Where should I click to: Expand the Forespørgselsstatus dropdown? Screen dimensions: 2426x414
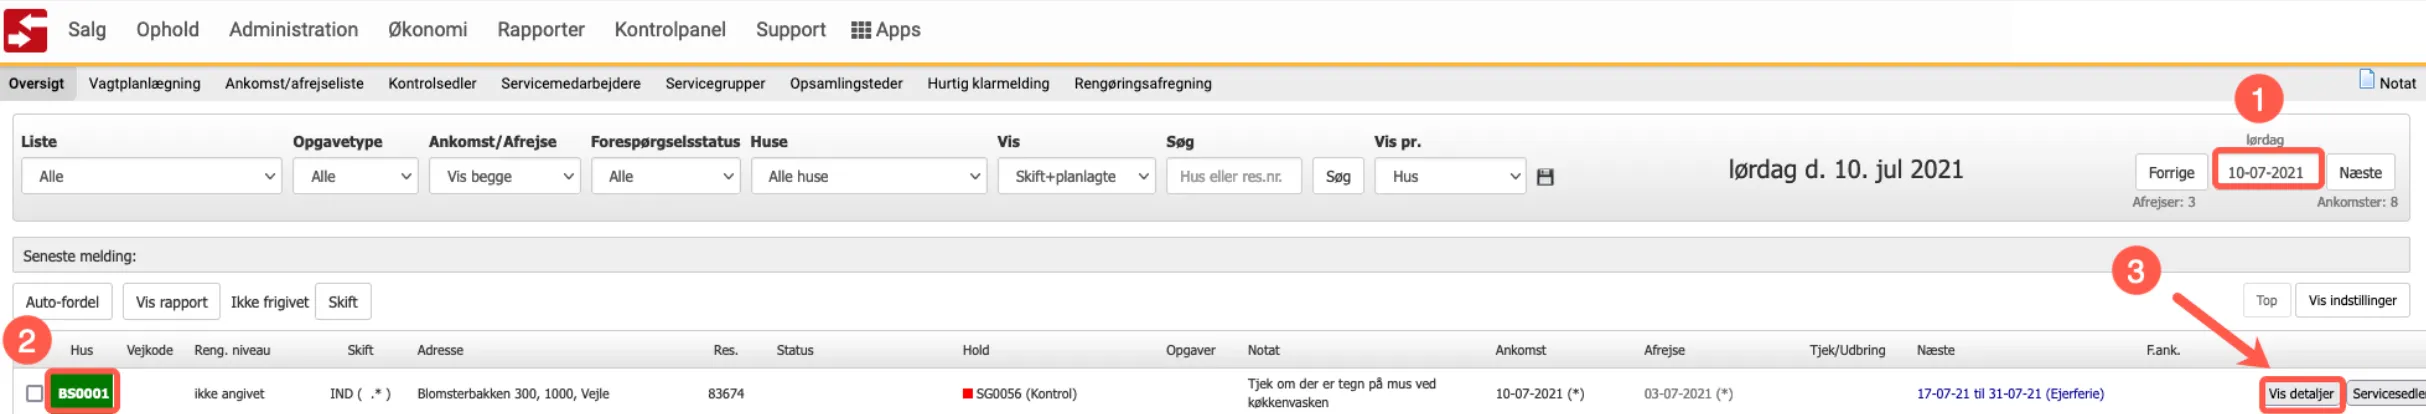(665, 176)
